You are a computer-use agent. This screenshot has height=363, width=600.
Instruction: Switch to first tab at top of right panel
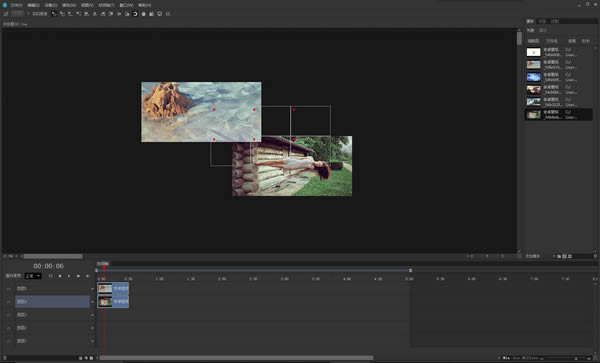pyautogui.click(x=530, y=21)
